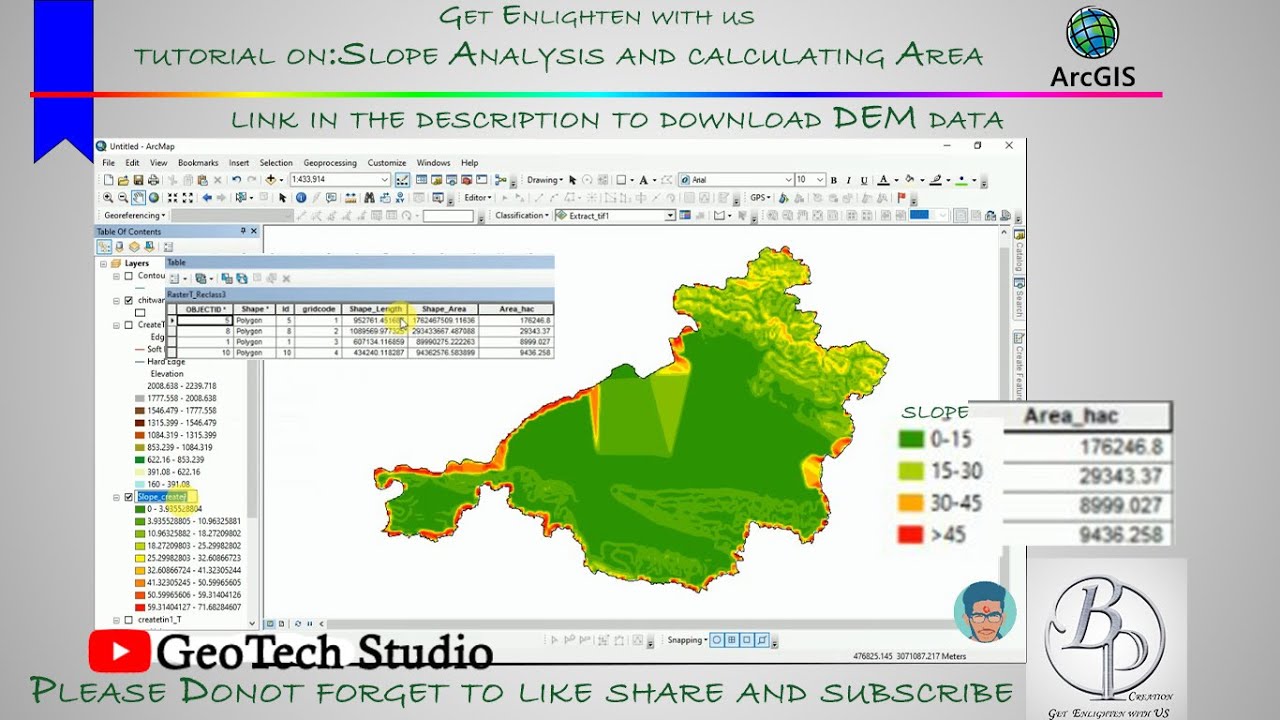Click the gridcode column header

coord(317,309)
